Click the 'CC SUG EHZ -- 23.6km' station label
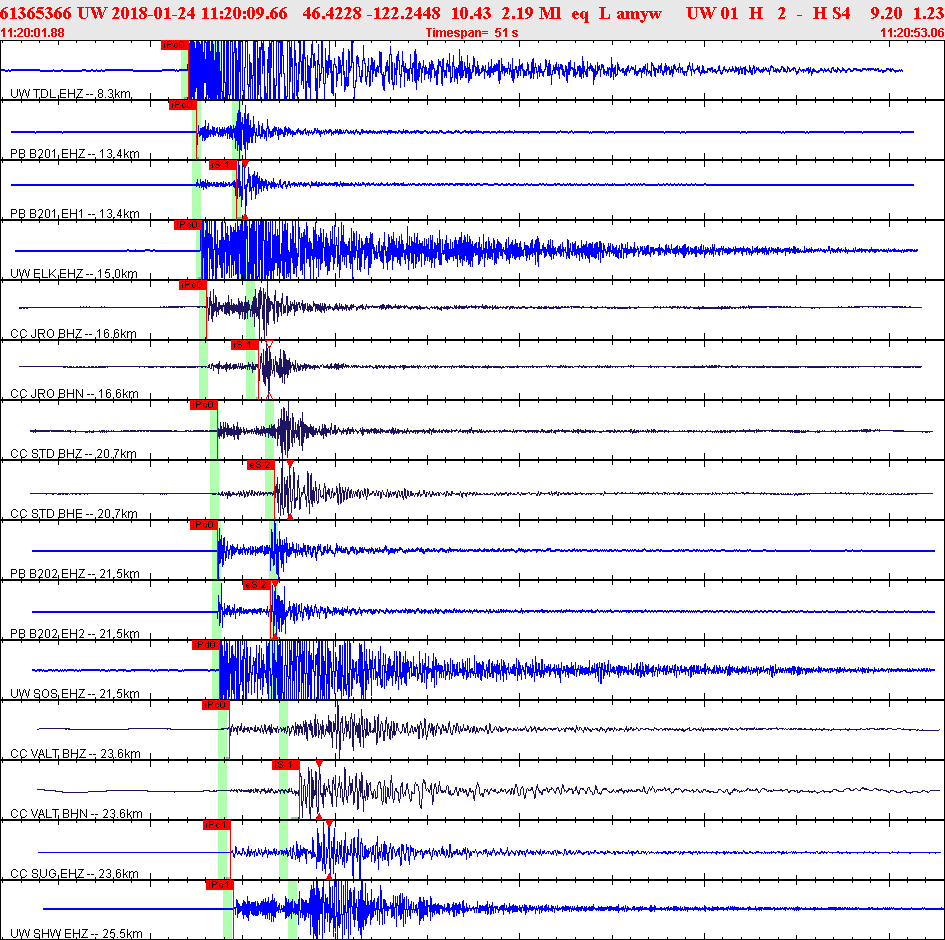This screenshot has width=945, height=940. coord(74,873)
